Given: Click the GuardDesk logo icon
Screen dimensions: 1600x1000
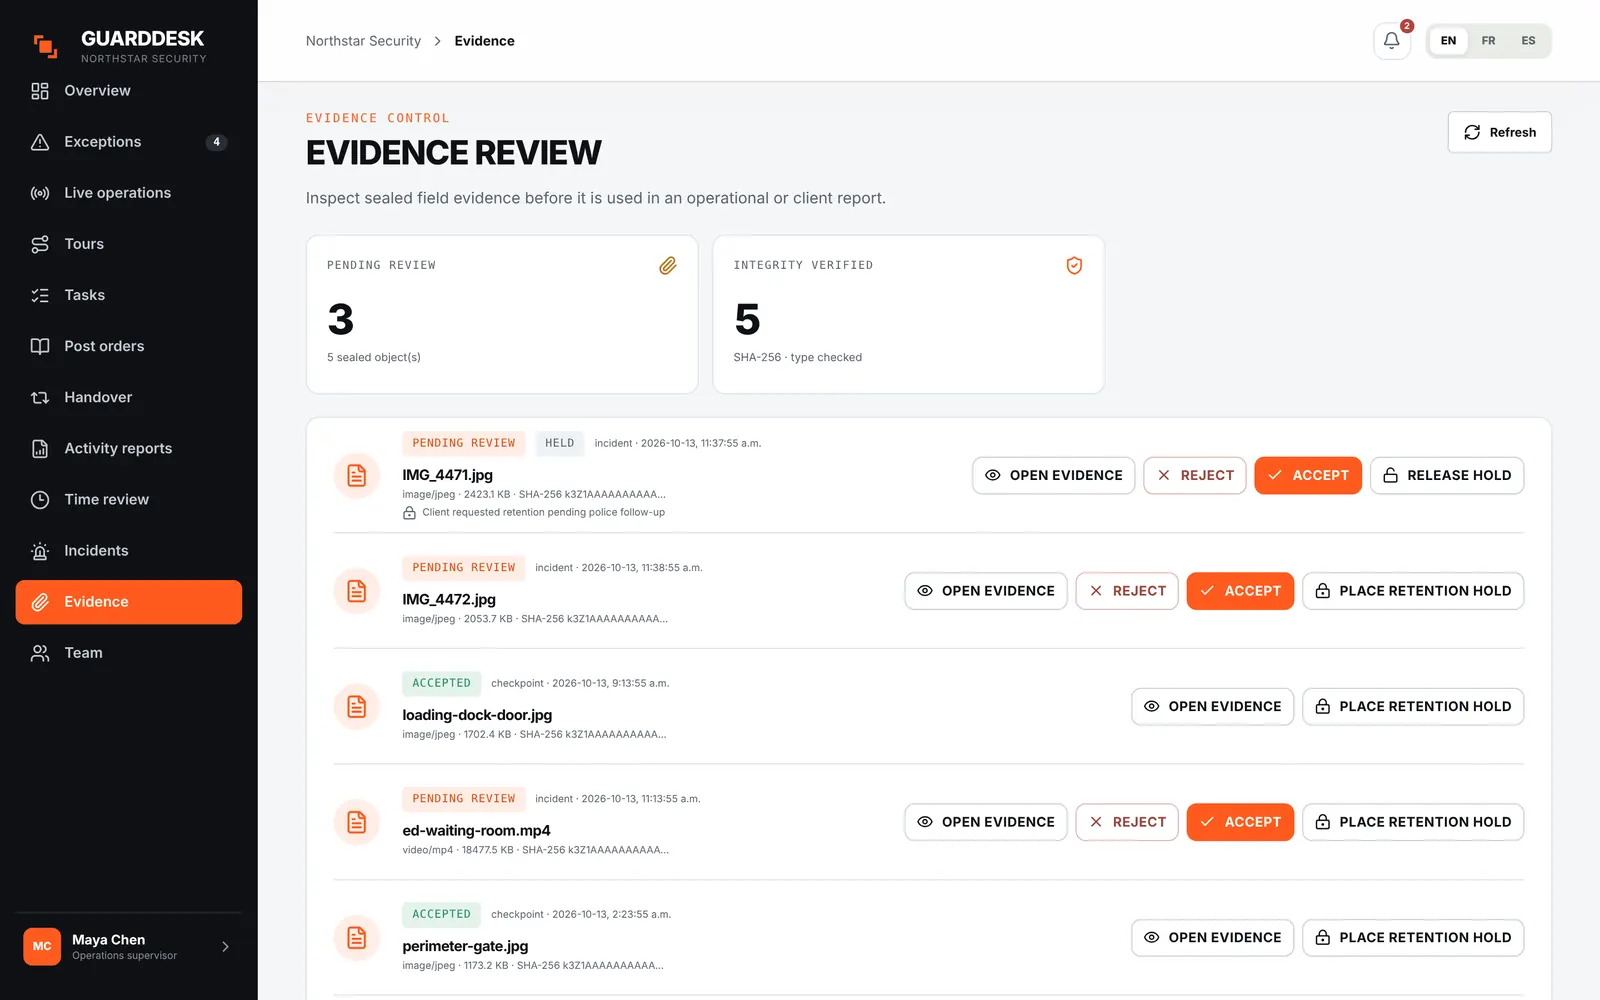Looking at the screenshot, I should [45, 46].
